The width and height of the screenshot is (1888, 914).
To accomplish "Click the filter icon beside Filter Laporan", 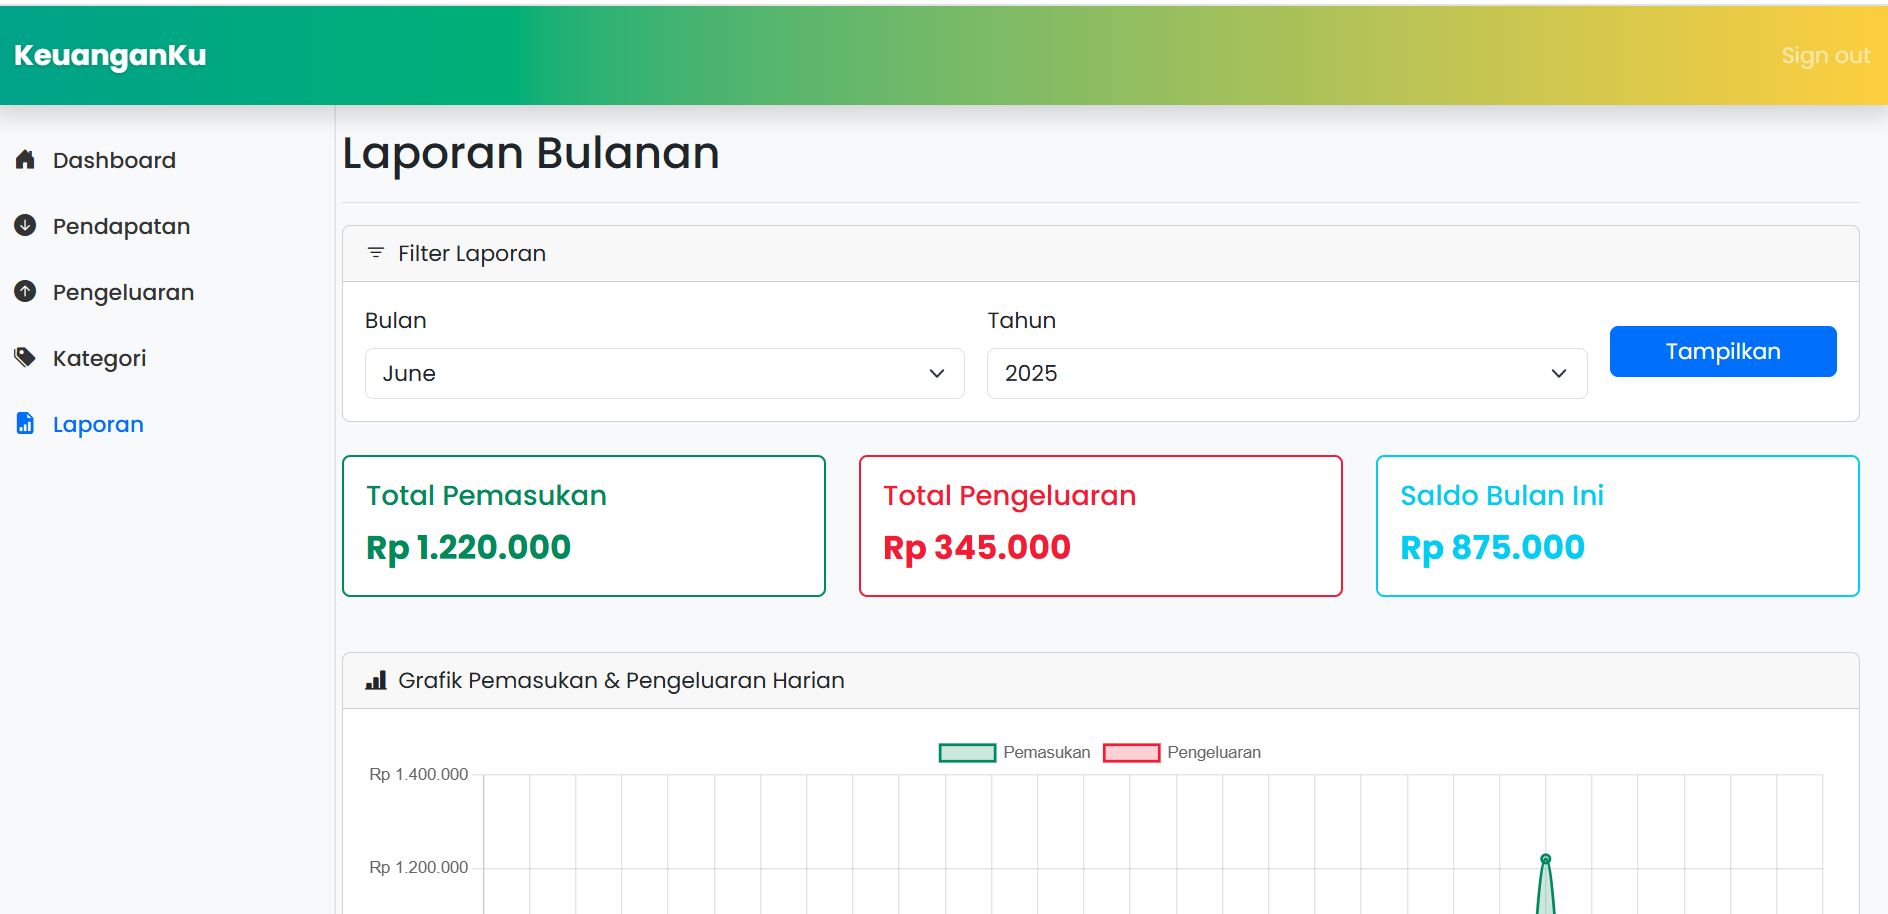I will click(376, 253).
